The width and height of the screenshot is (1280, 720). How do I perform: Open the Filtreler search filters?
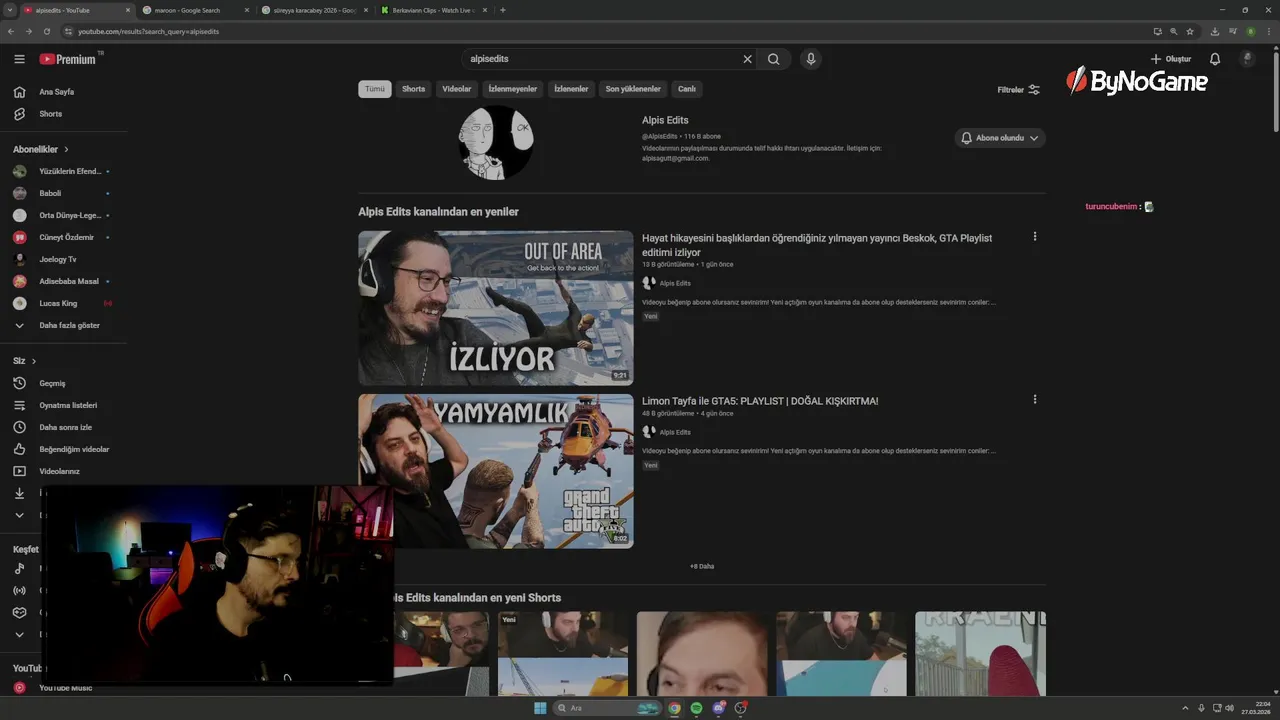pyautogui.click(x=1019, y=89)
